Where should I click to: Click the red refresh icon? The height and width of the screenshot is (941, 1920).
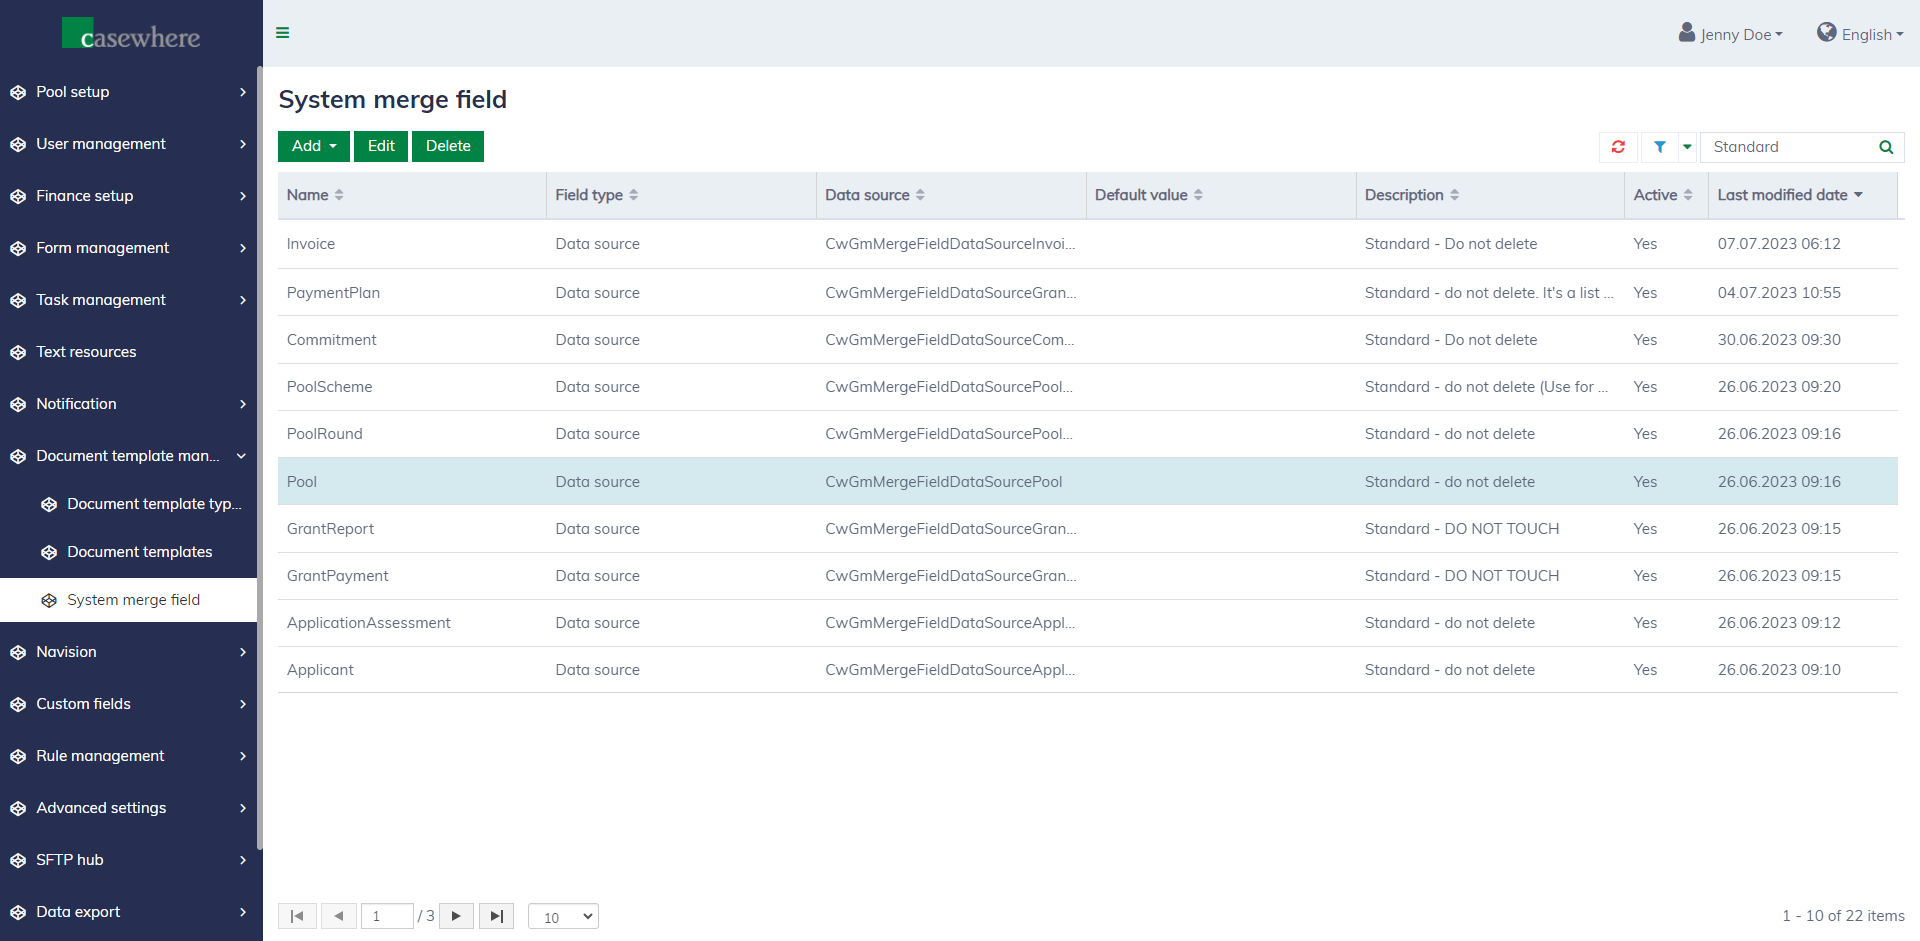pyautogui.click(x=1618, y=147)
